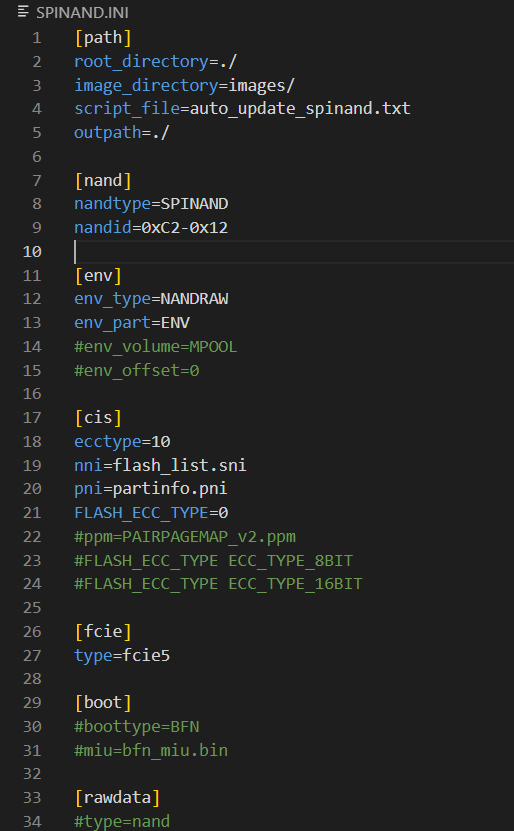
Task: Select line number 10 in gutter
Action: (32, 252)
